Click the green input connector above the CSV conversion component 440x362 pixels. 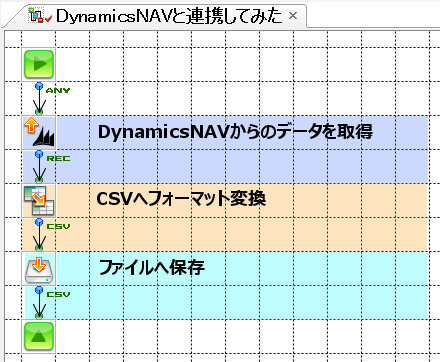click(x=39, y=180)
